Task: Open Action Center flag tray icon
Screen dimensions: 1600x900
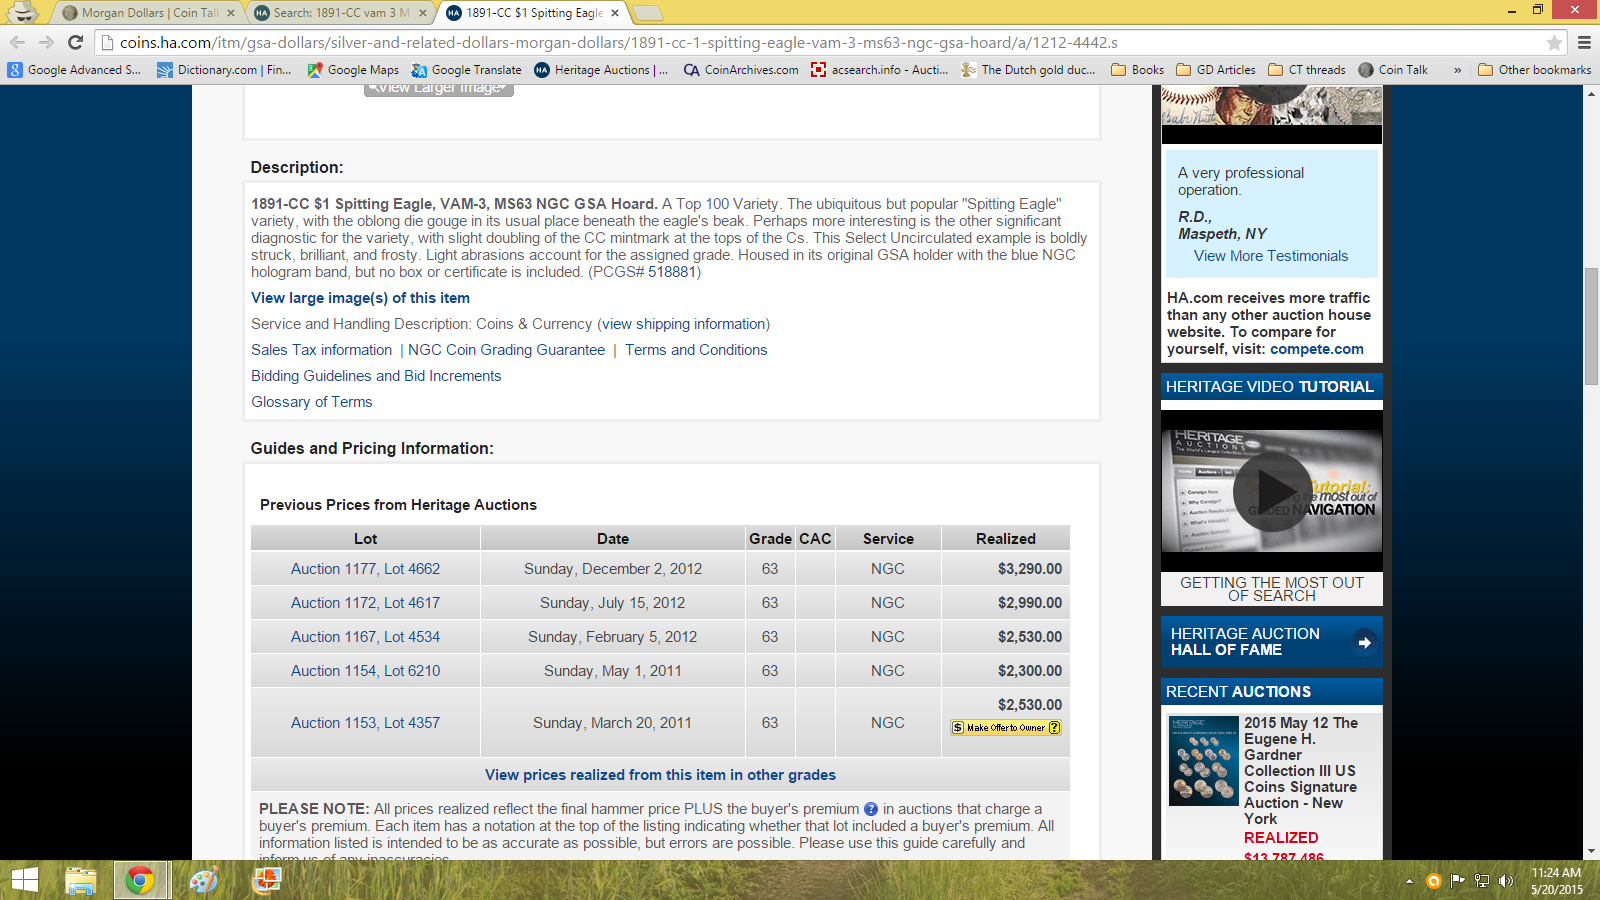Action: (1457, 881)
